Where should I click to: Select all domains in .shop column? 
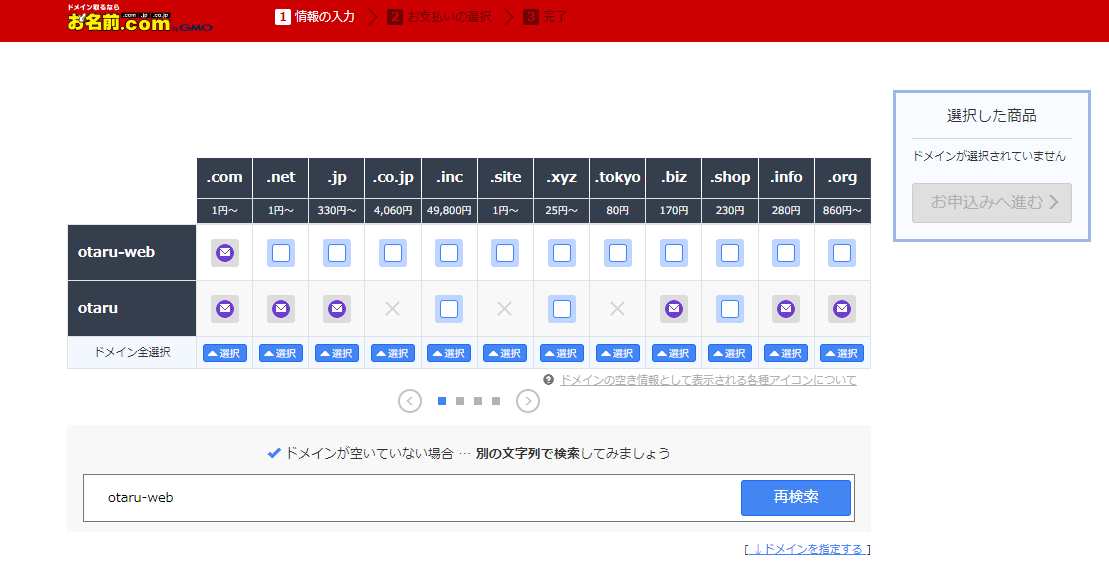tap(730, 353)
